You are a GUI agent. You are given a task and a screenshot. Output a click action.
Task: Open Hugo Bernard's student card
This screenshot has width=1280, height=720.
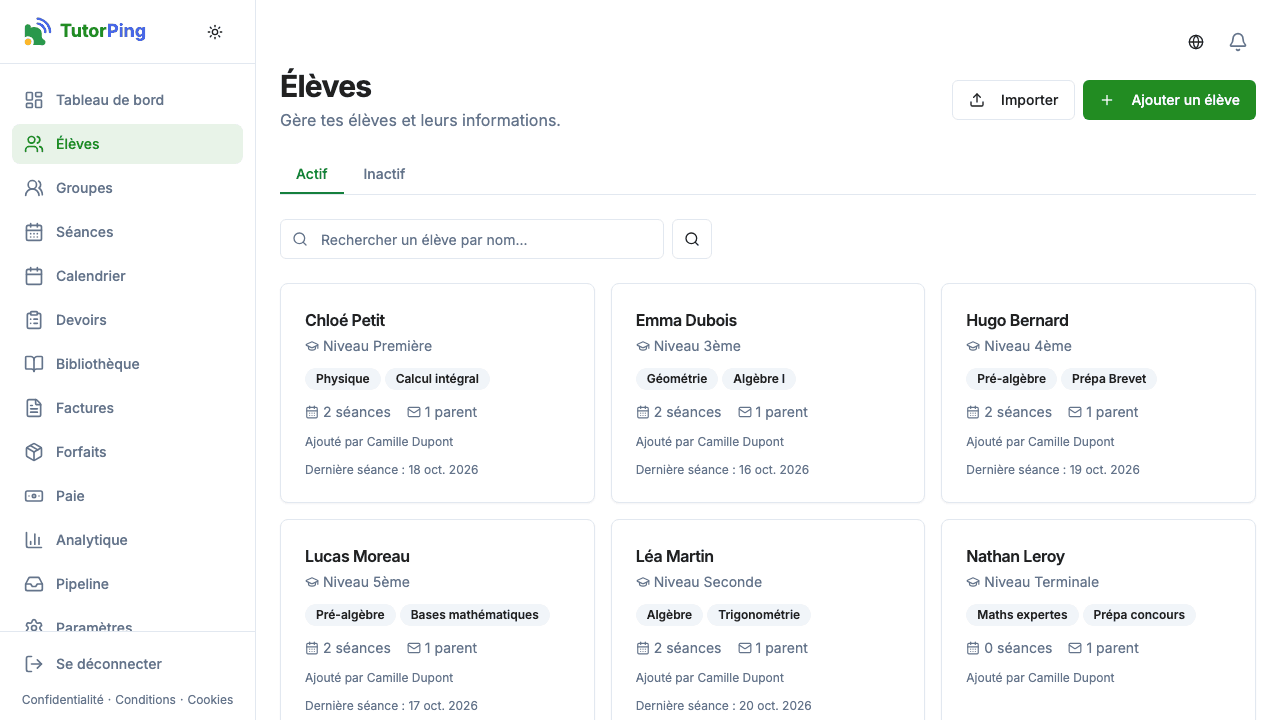[1098, 393]
